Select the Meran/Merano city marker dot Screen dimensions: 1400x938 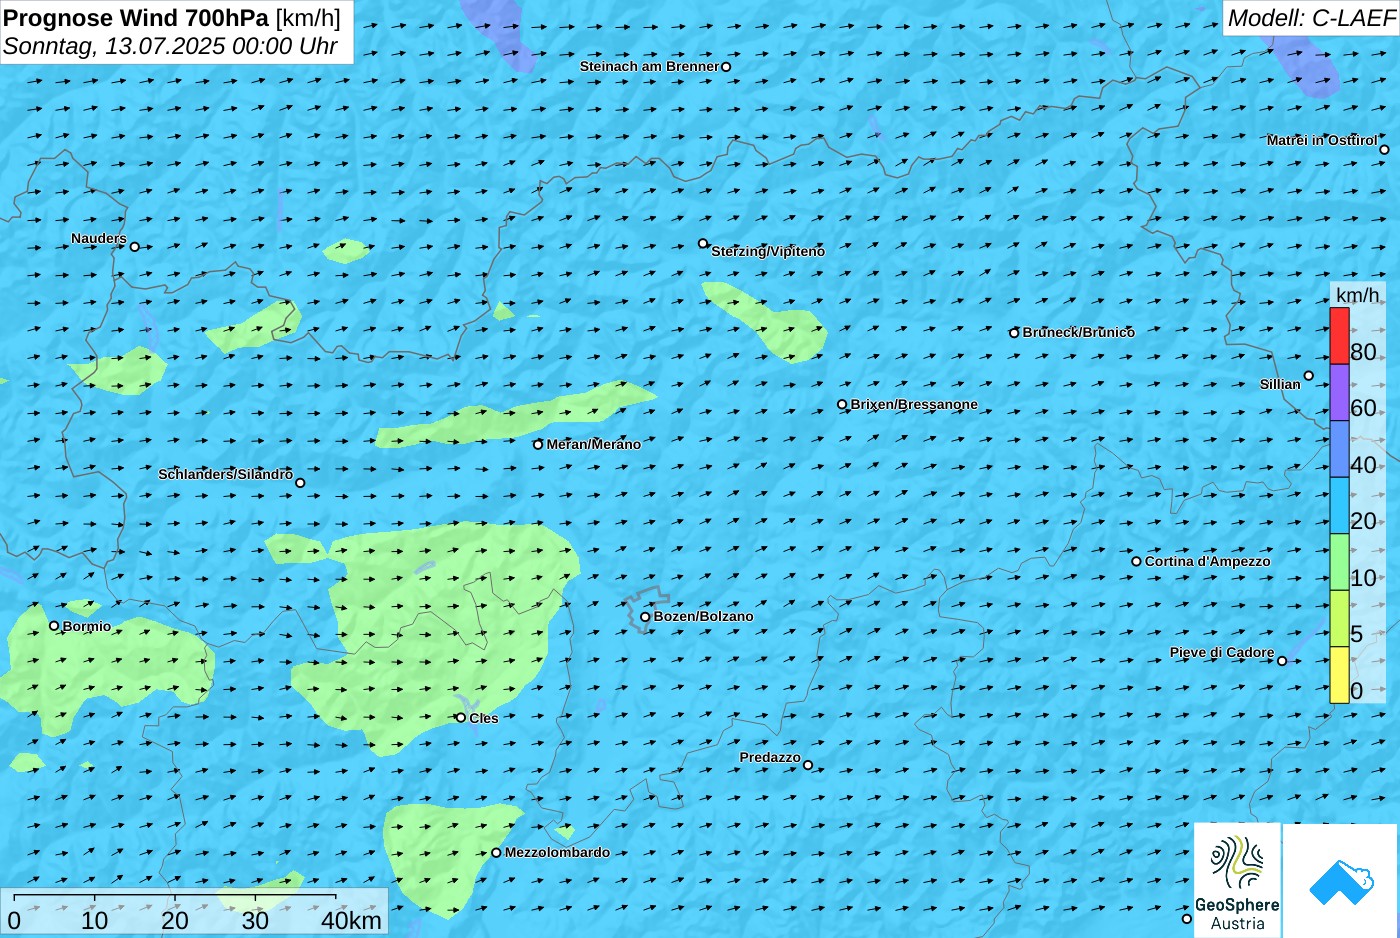pos(538,444)
